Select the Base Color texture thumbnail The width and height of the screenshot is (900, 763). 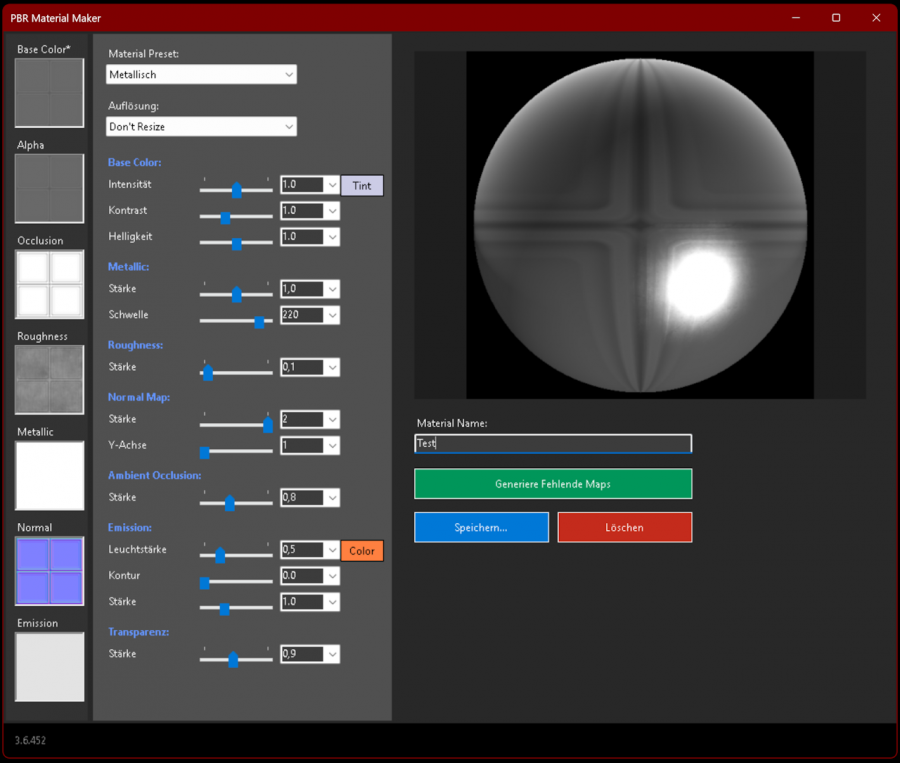coord(49,93)
